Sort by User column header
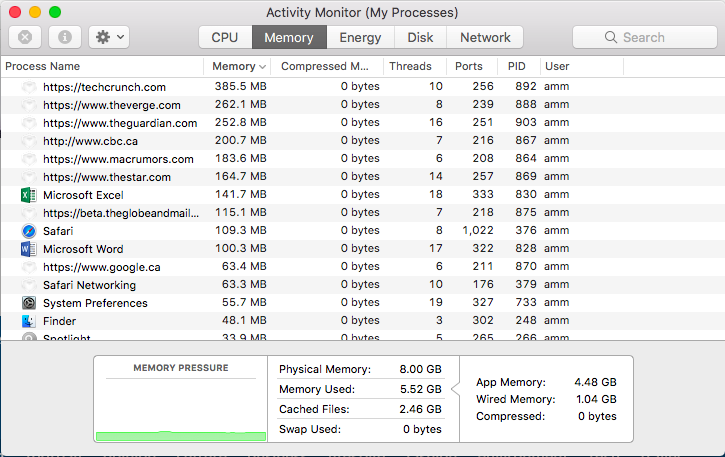The height and width of the screenshot is (457, 725). (582, 66)
